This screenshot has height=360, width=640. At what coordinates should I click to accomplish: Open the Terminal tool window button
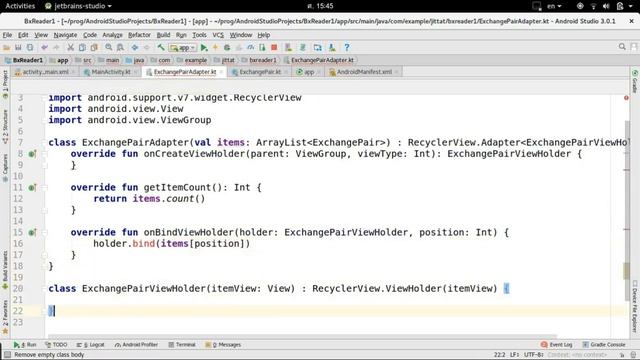coord(182,345)
